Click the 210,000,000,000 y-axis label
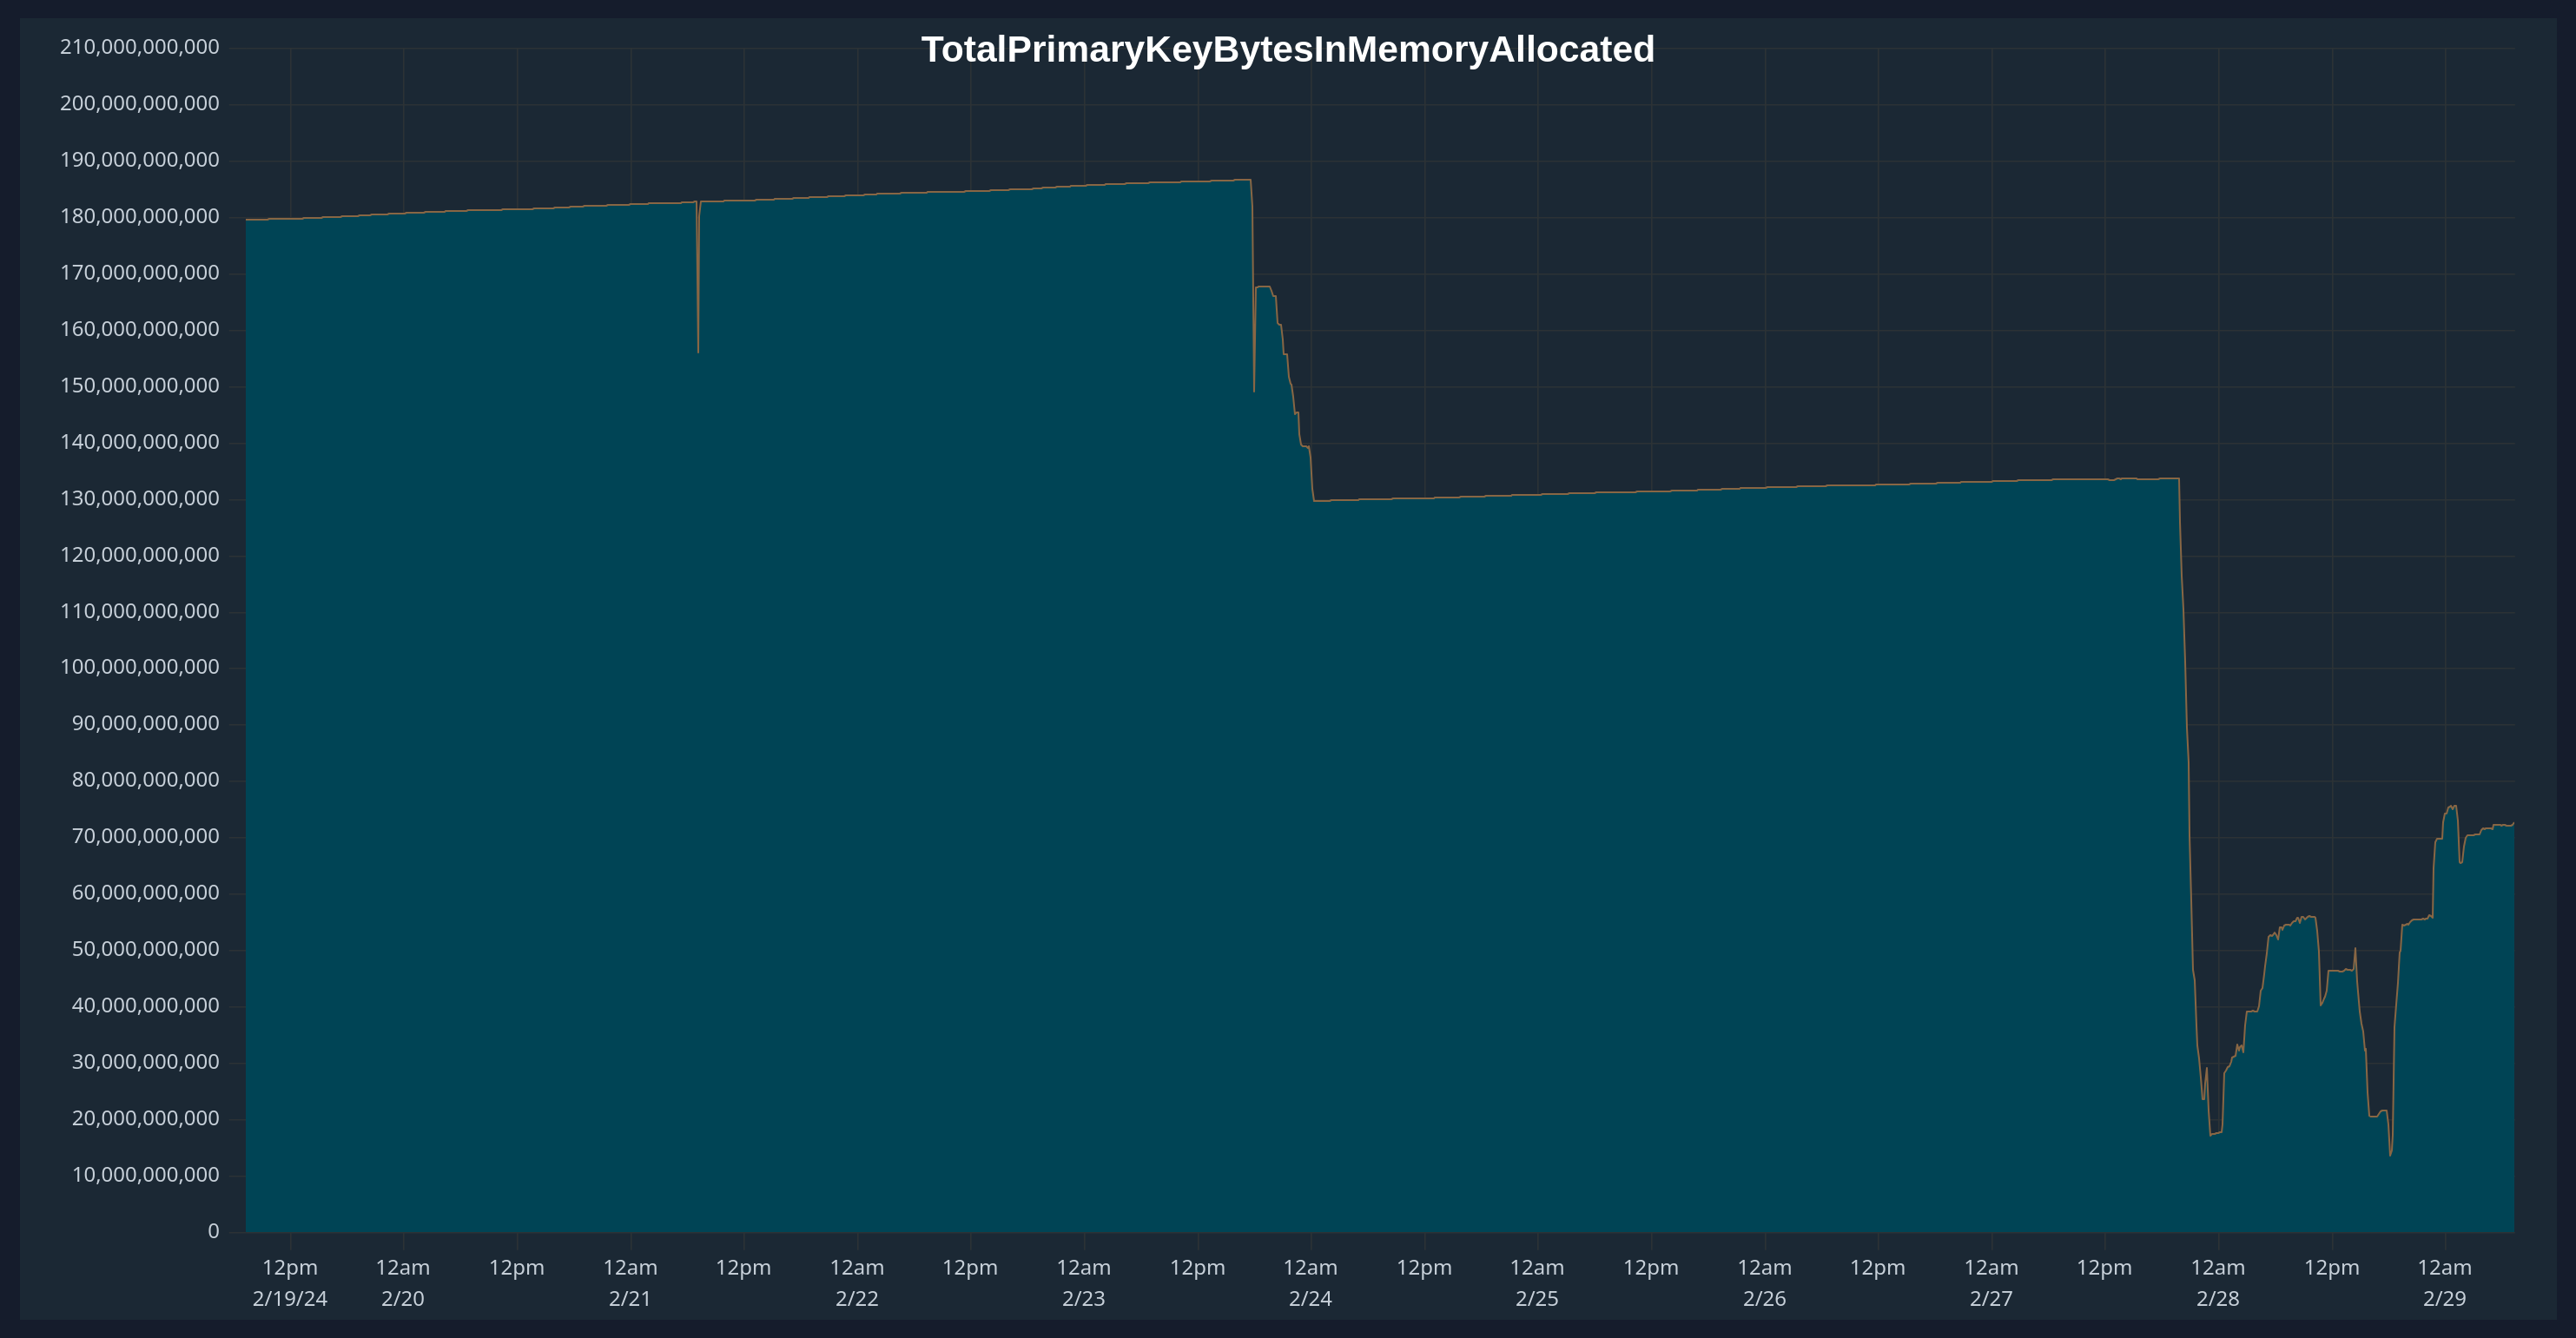 click(x=139, y=47)
